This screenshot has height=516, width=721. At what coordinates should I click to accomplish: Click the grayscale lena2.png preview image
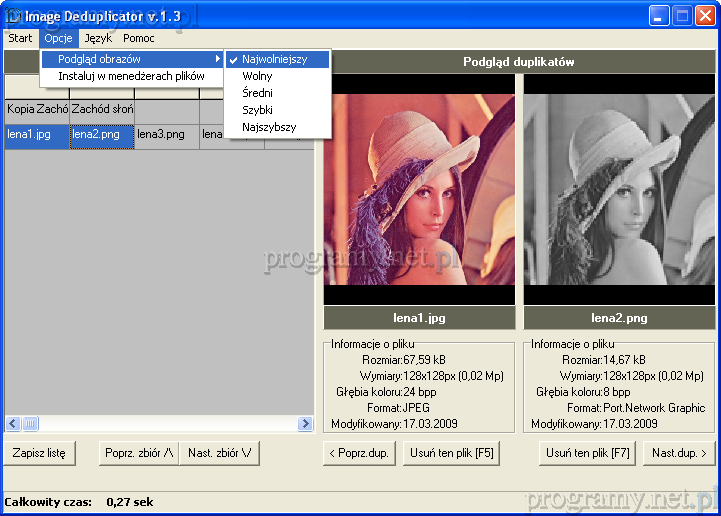coord(619,188)
